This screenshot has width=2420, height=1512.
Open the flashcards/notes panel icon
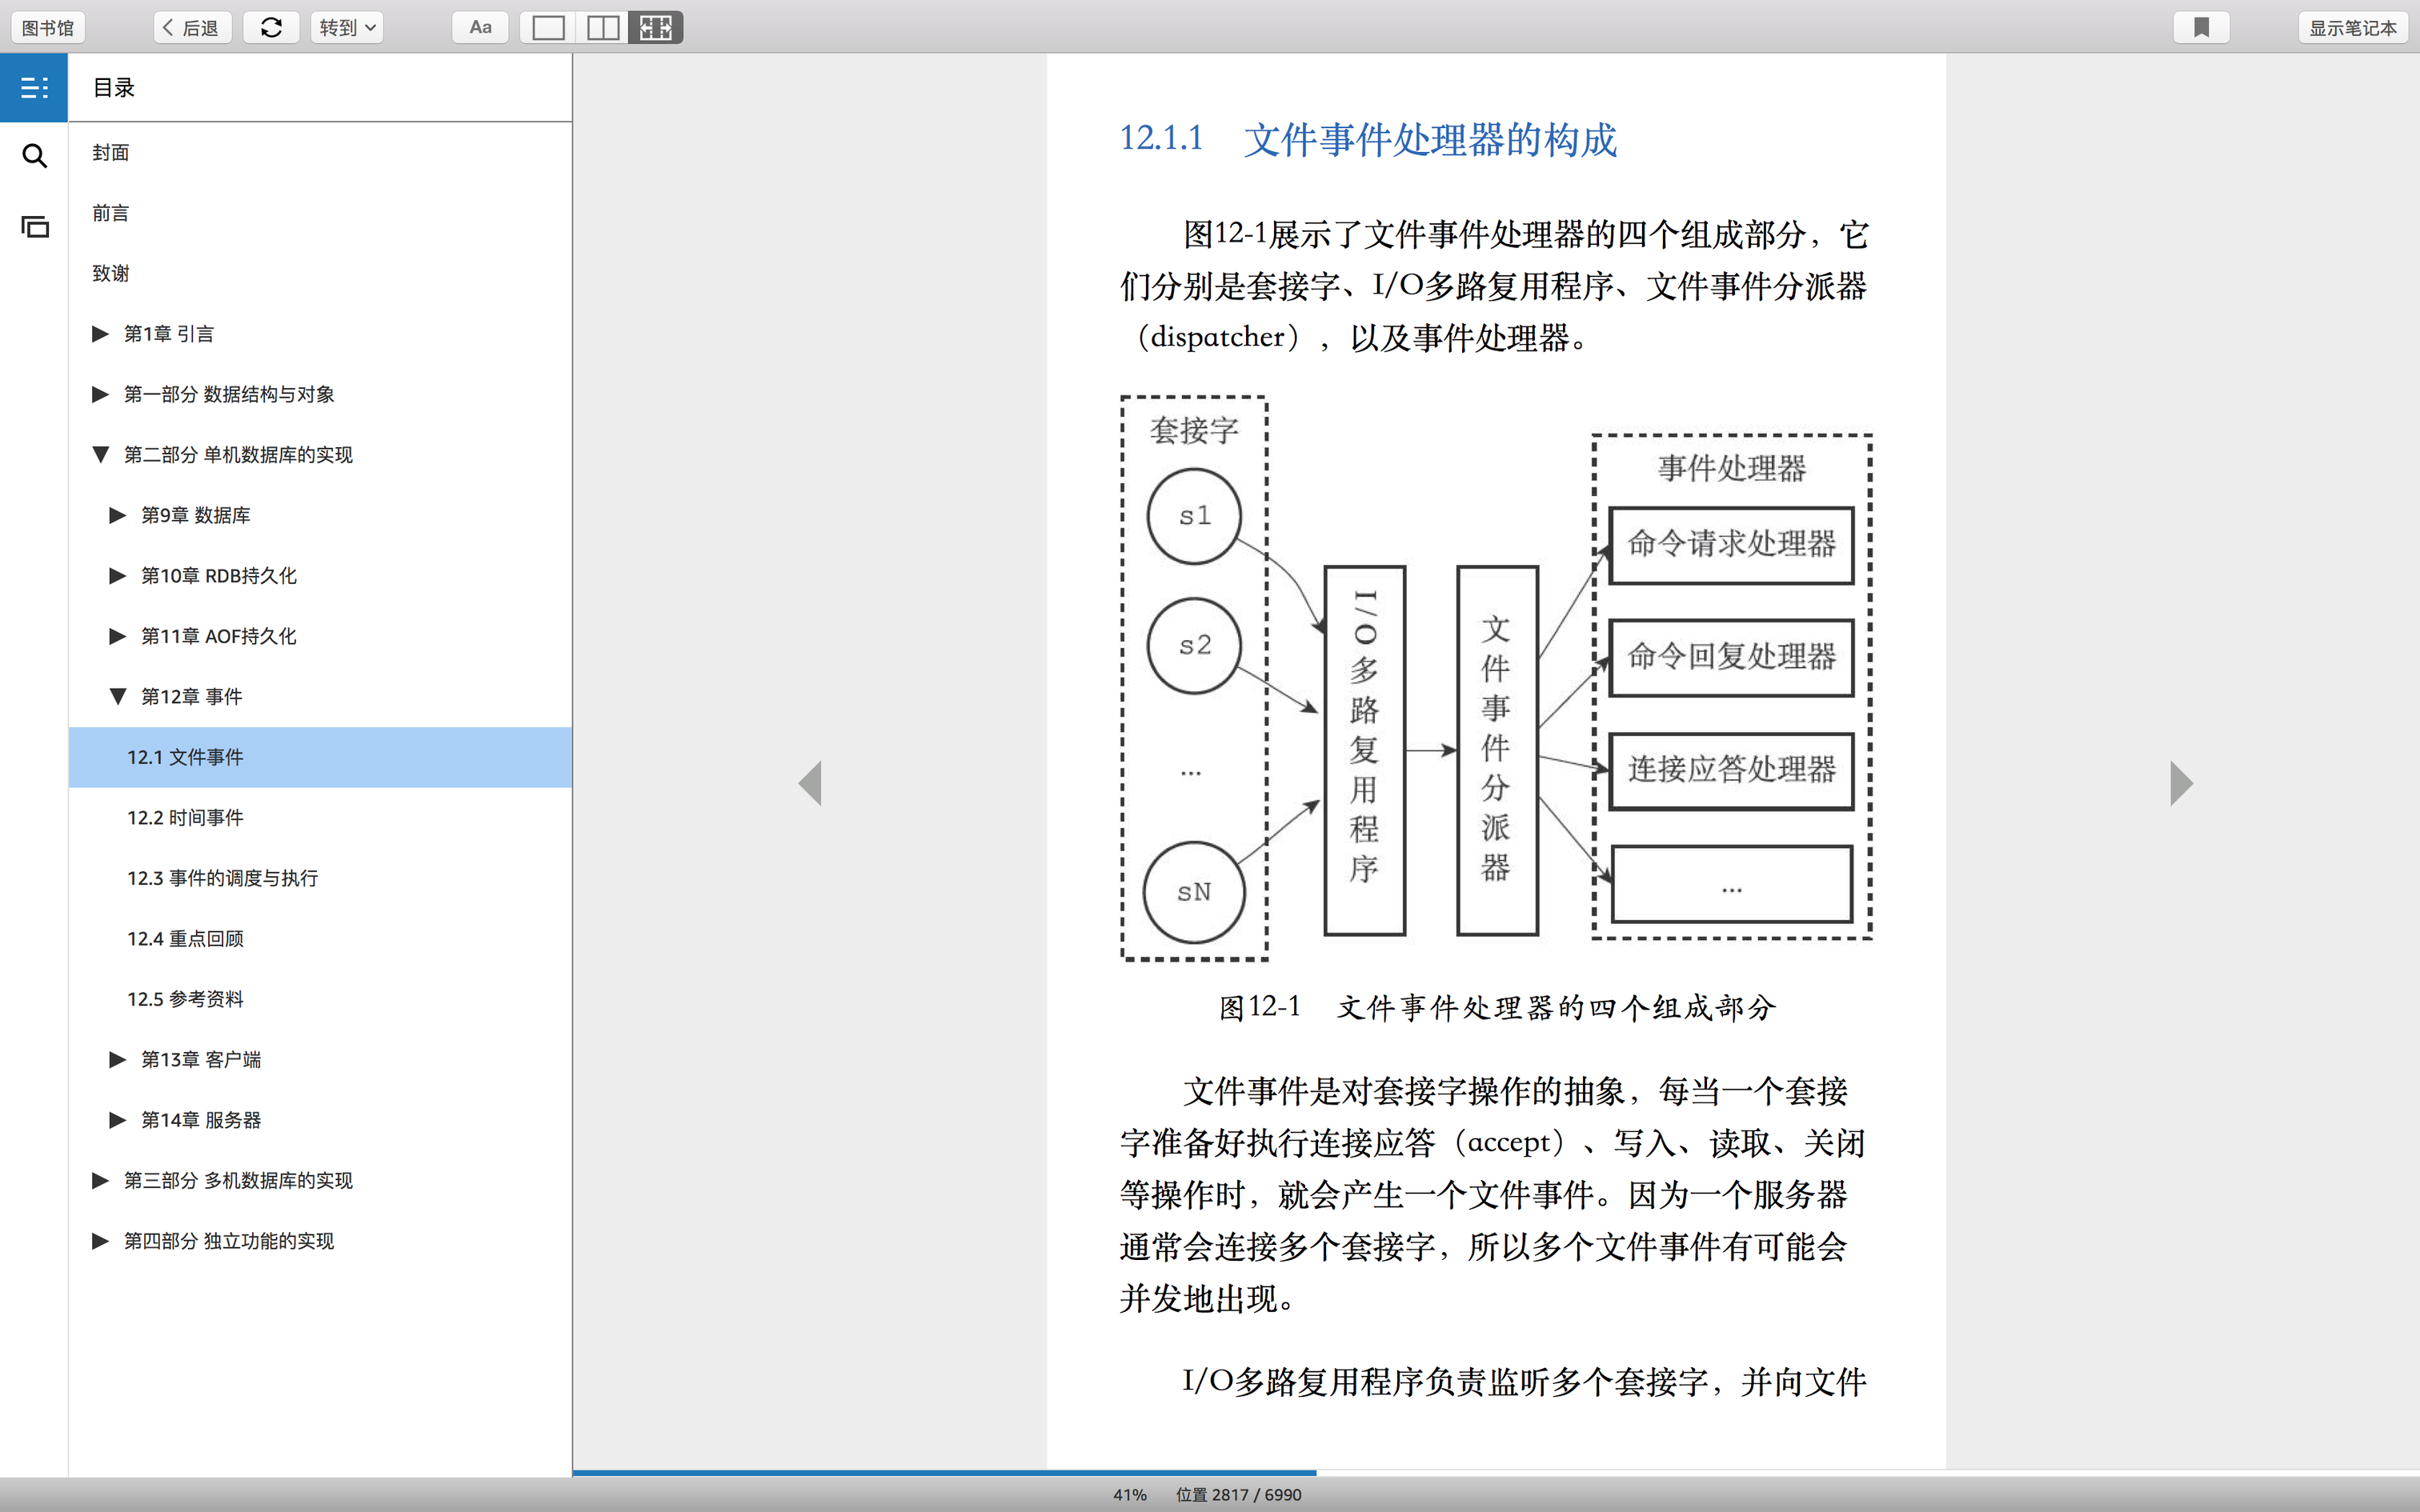click(x=34, y=227)
